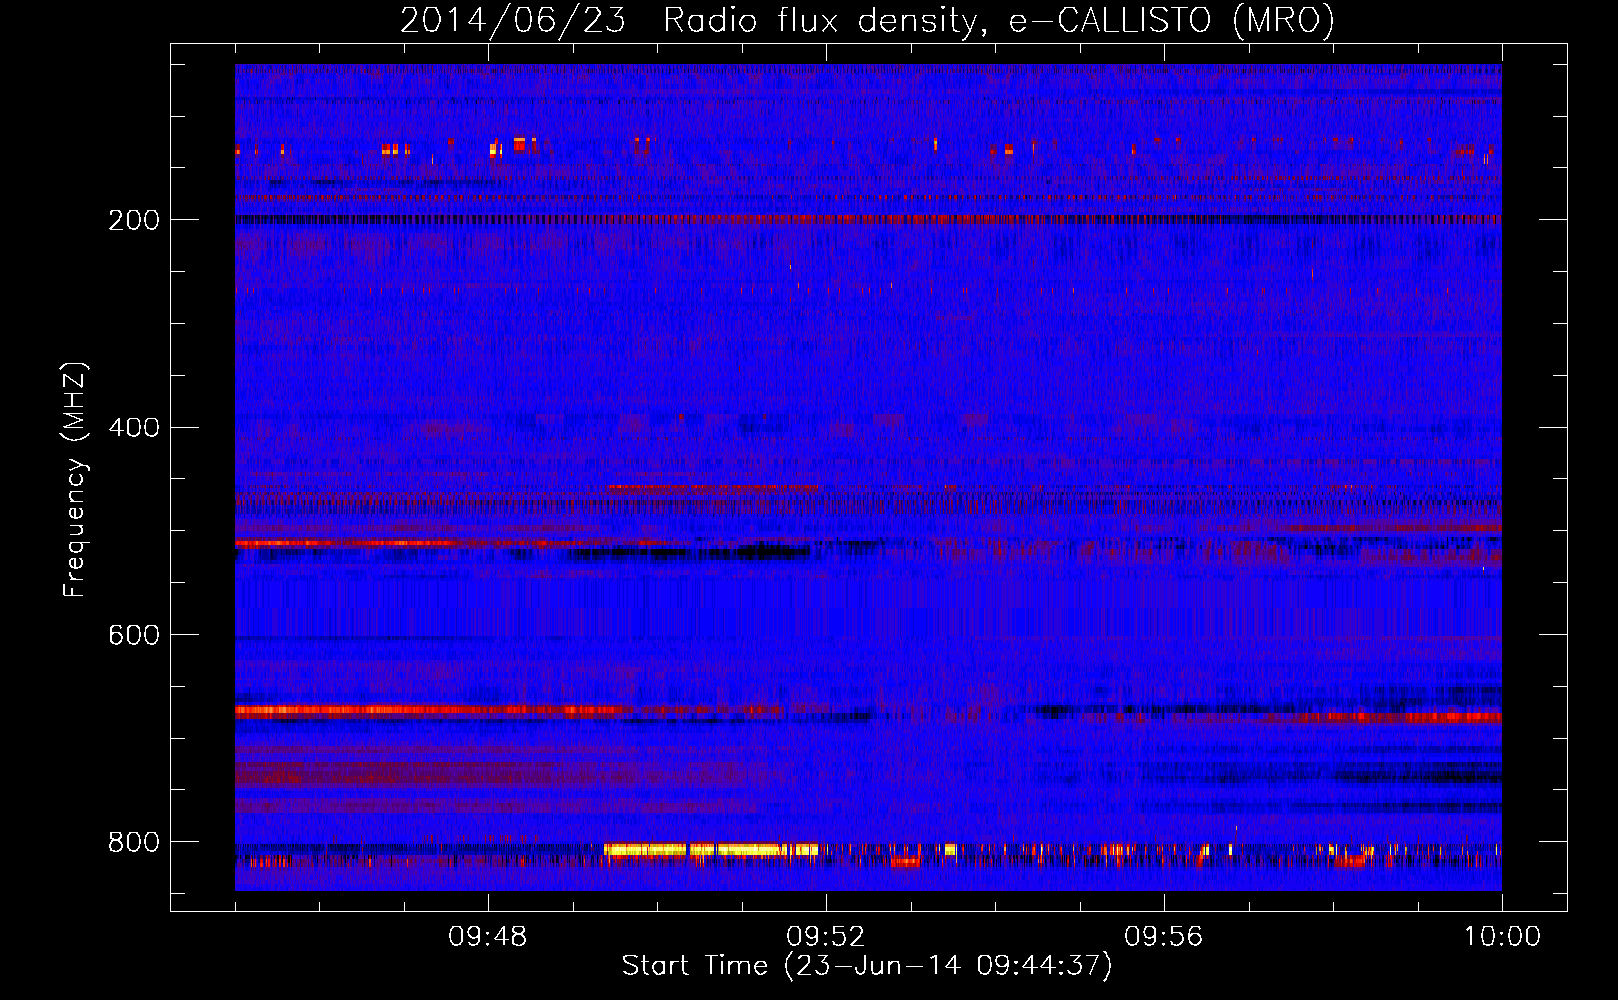The width and height of the screenshot is (1618, 1000).
Task: Click the 10:00 time tick label
Action: click(1502, 937)
